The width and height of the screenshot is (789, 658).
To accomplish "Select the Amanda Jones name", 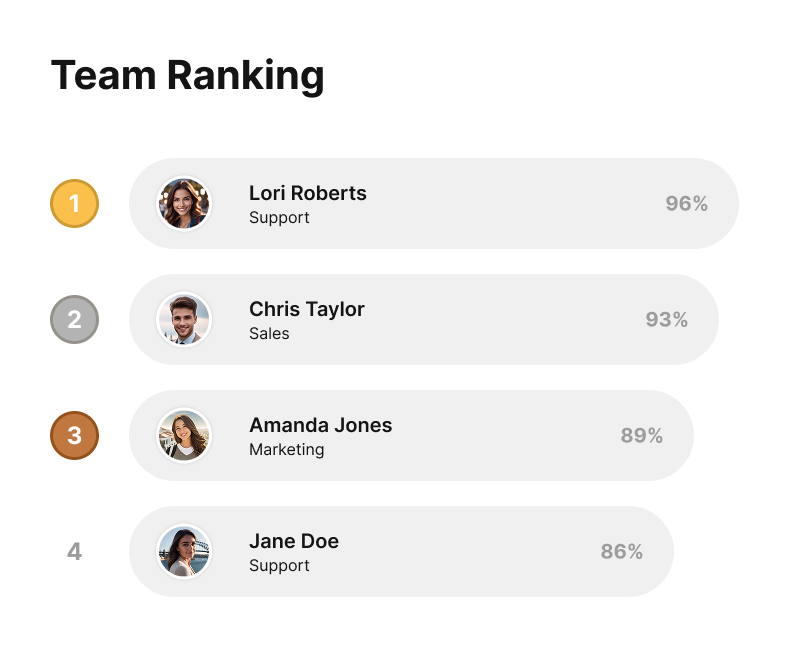I will click(320, 425).
